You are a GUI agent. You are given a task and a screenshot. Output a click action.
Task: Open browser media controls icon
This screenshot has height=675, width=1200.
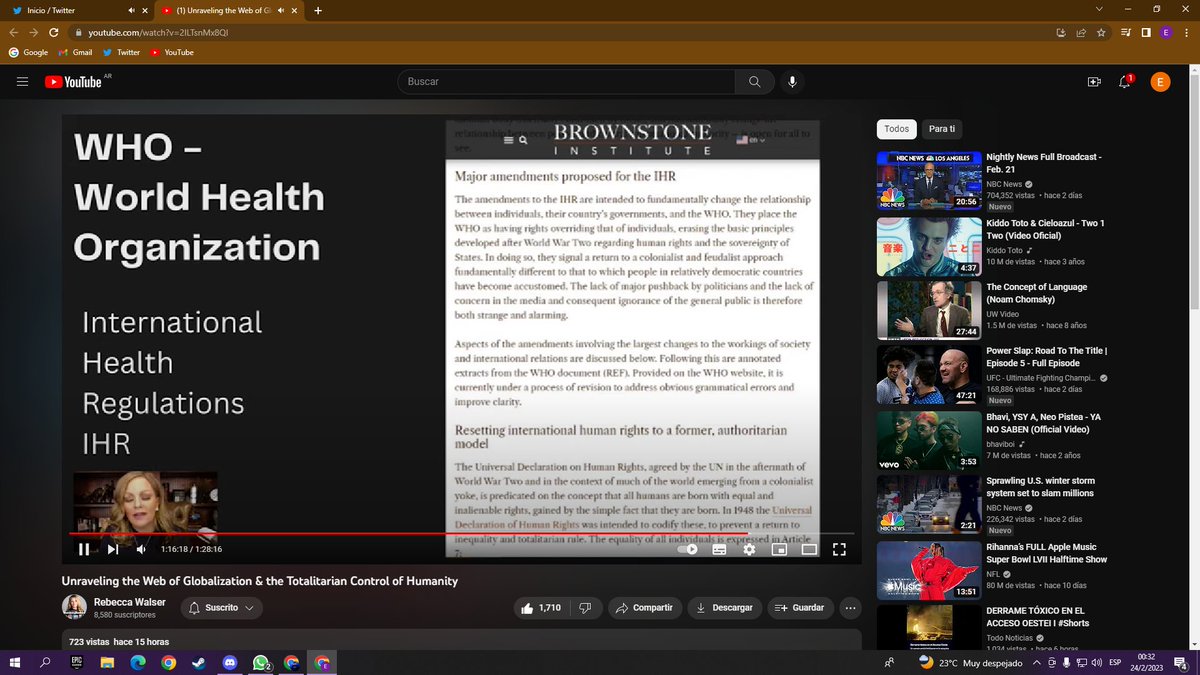[1127, 32]
